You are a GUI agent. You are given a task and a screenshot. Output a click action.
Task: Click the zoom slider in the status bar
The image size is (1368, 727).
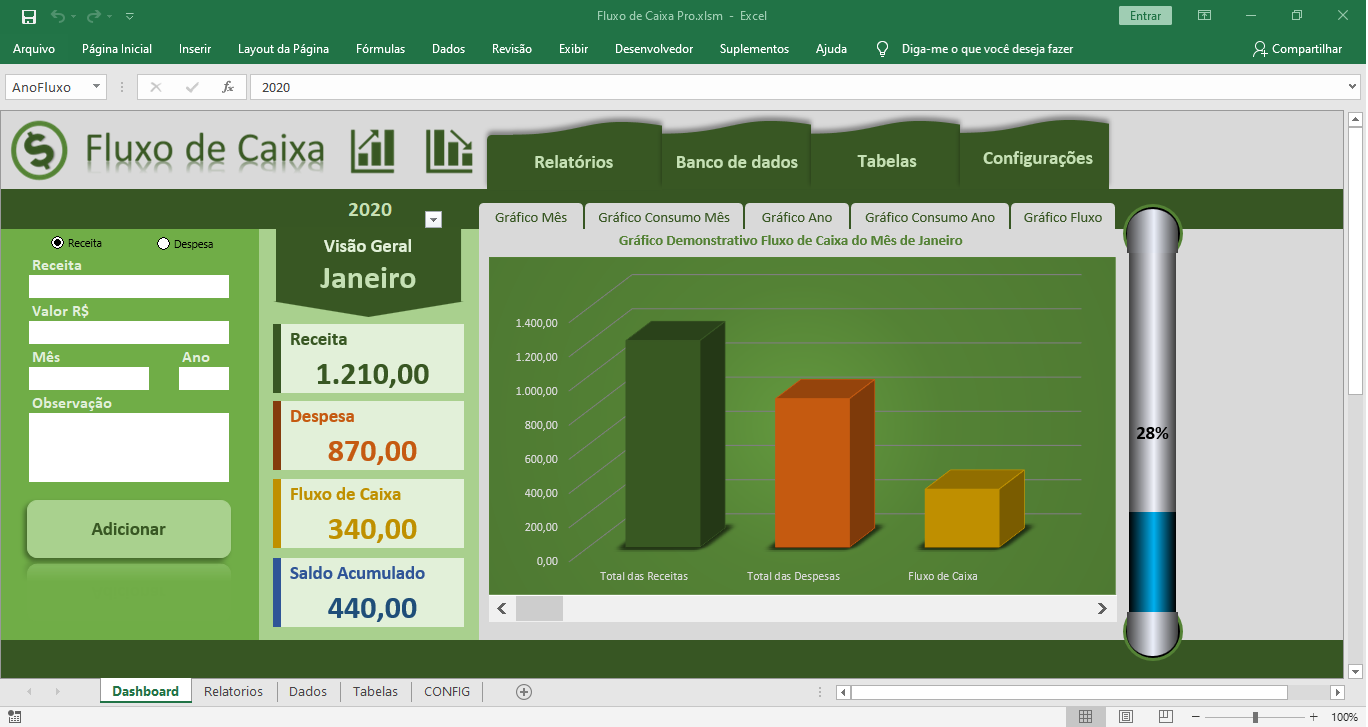click(1257, 716)
